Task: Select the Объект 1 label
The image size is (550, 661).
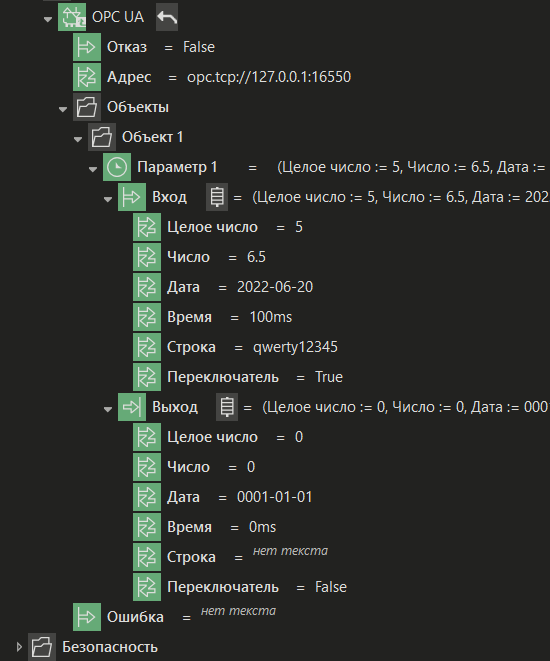Action: [x=153, y=137]
